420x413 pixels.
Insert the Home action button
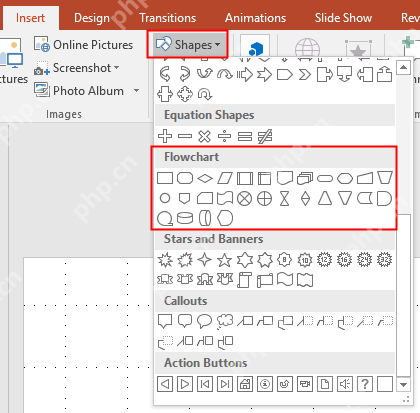click(x=245, y=384)
